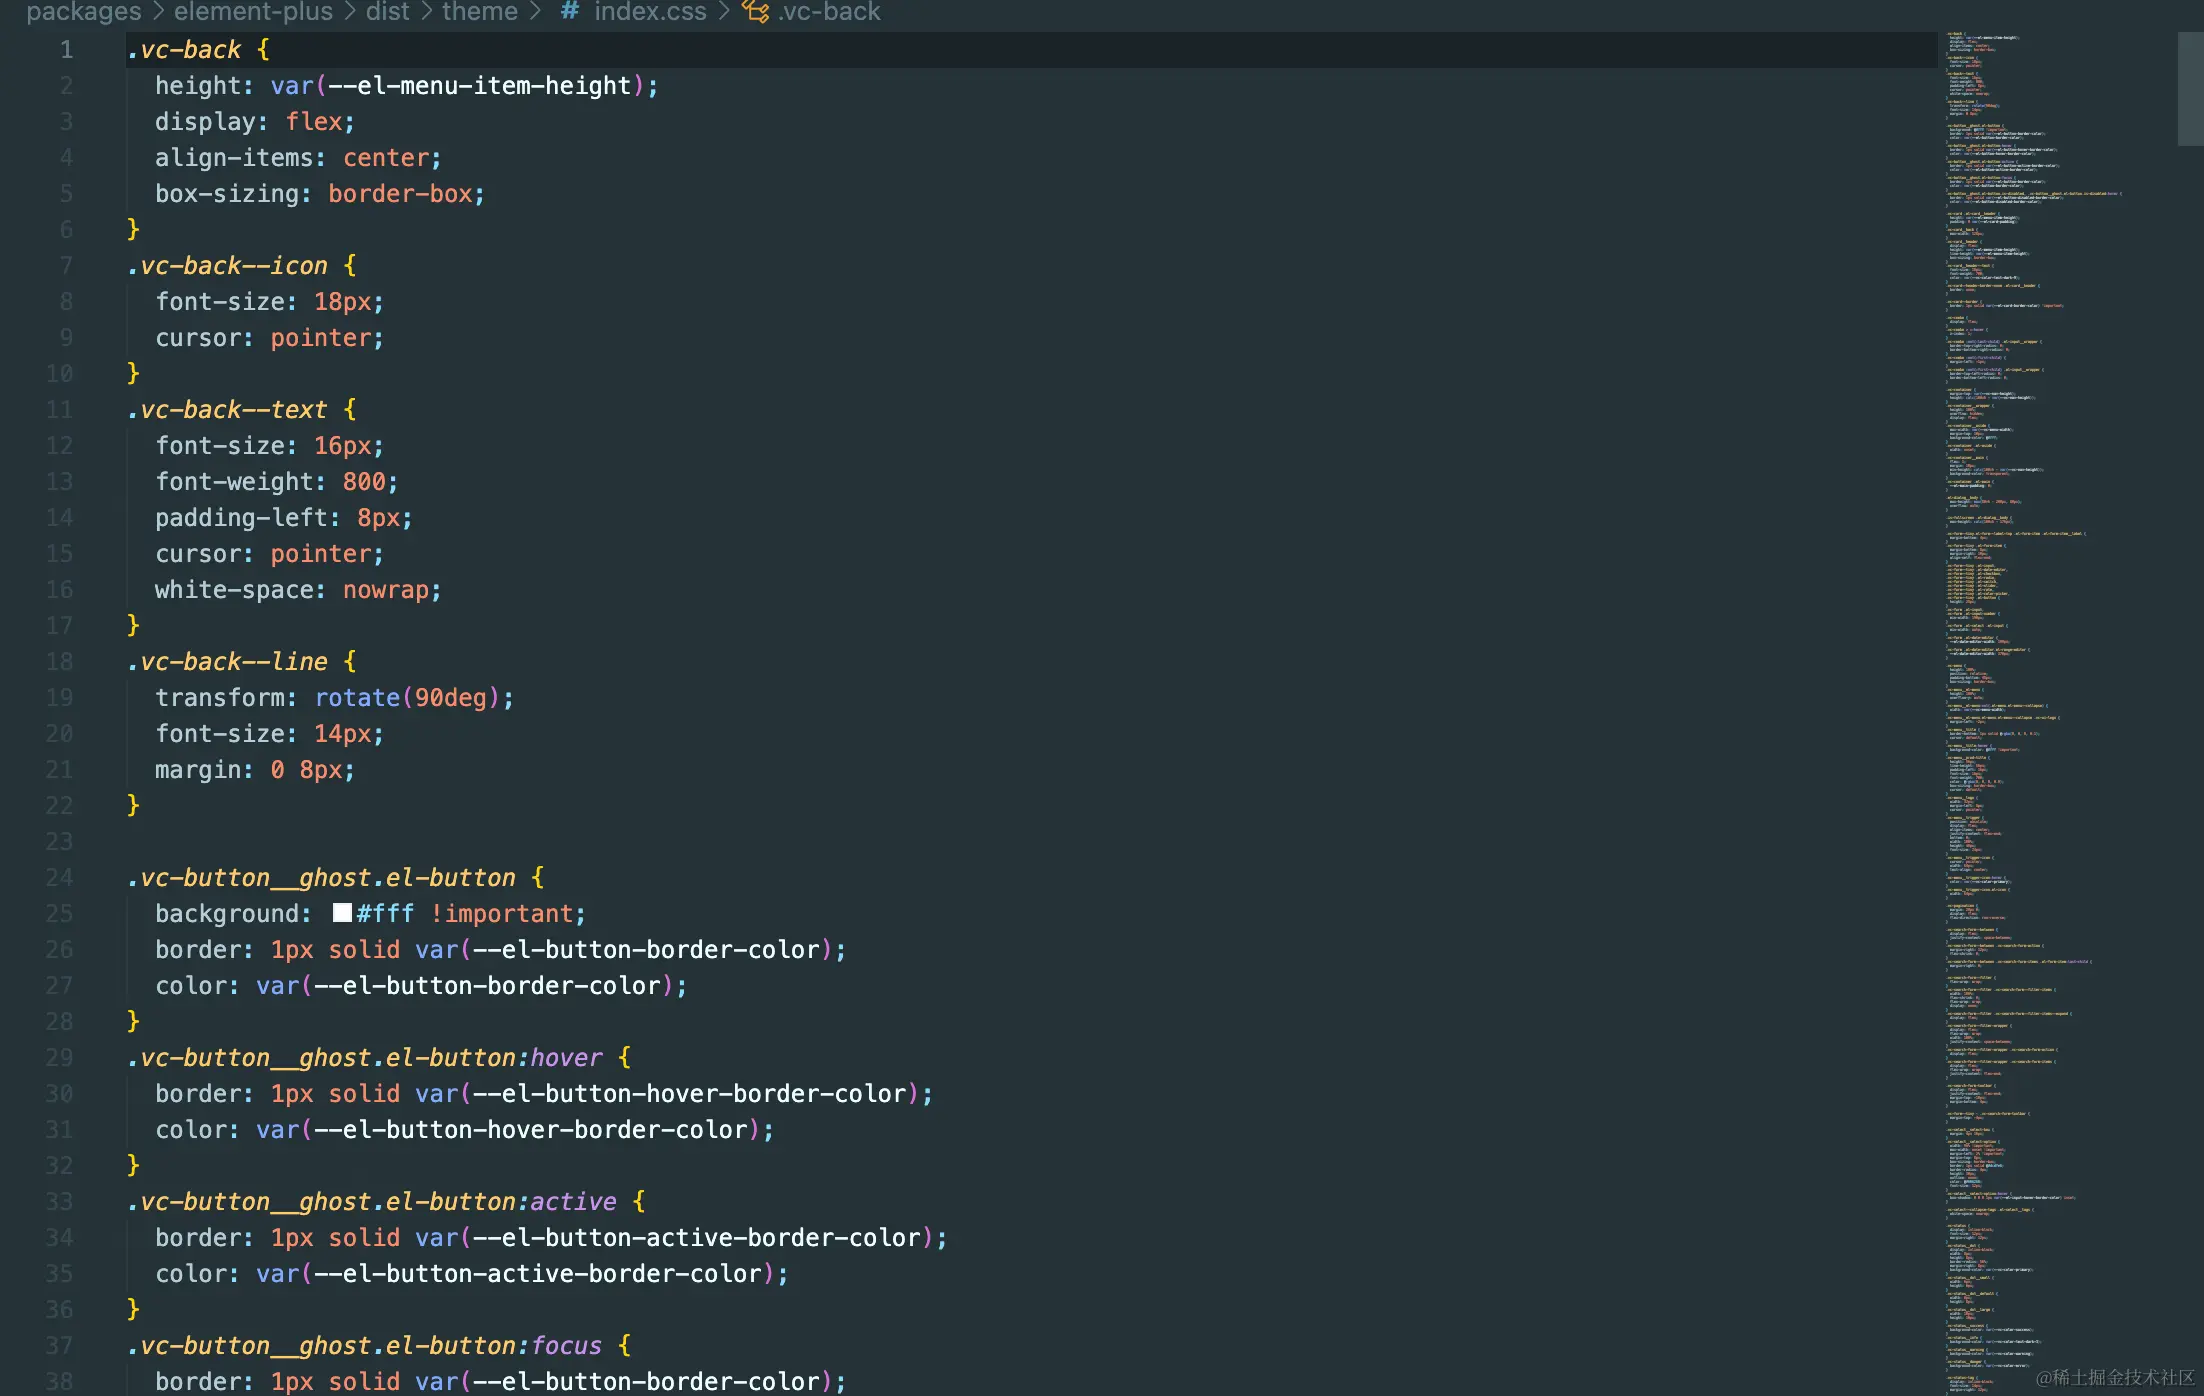Click 'color: var(--el-button-hover-border-color);' line

465,1130
